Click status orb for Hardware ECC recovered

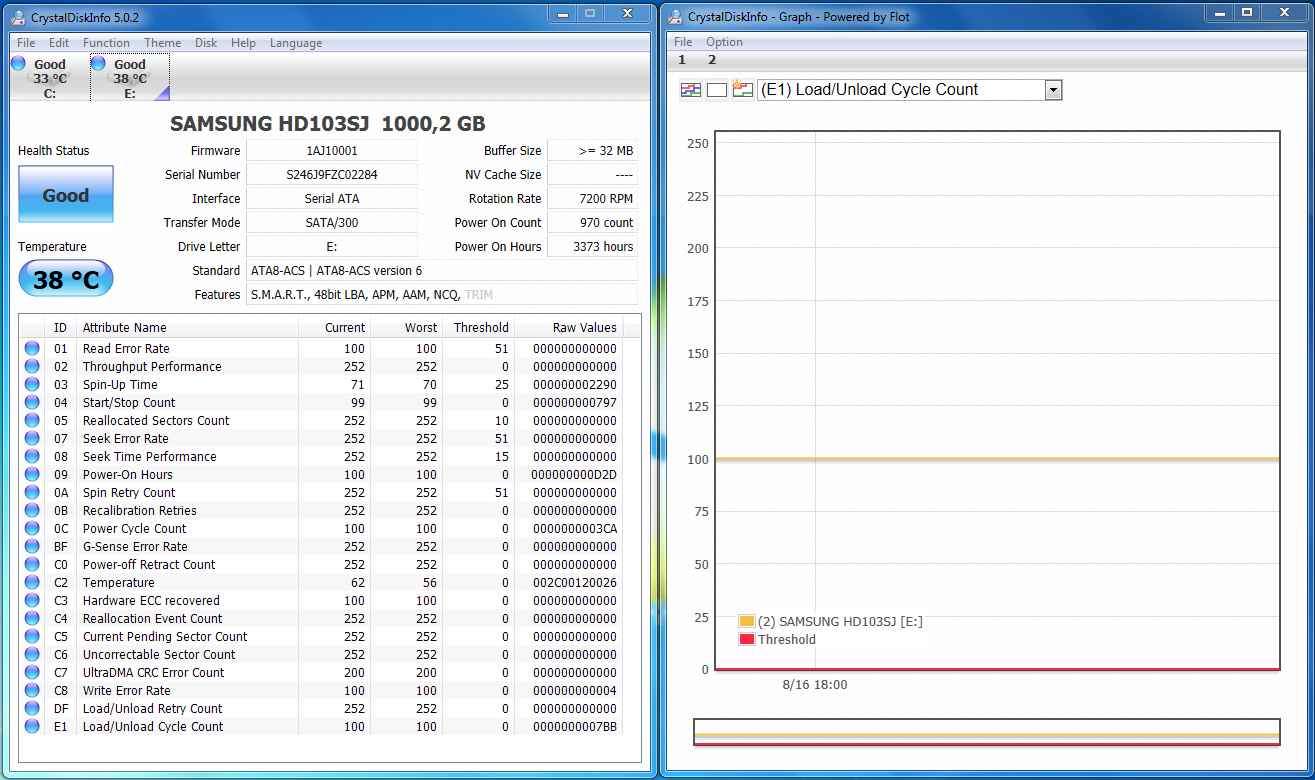pos(32,601)
